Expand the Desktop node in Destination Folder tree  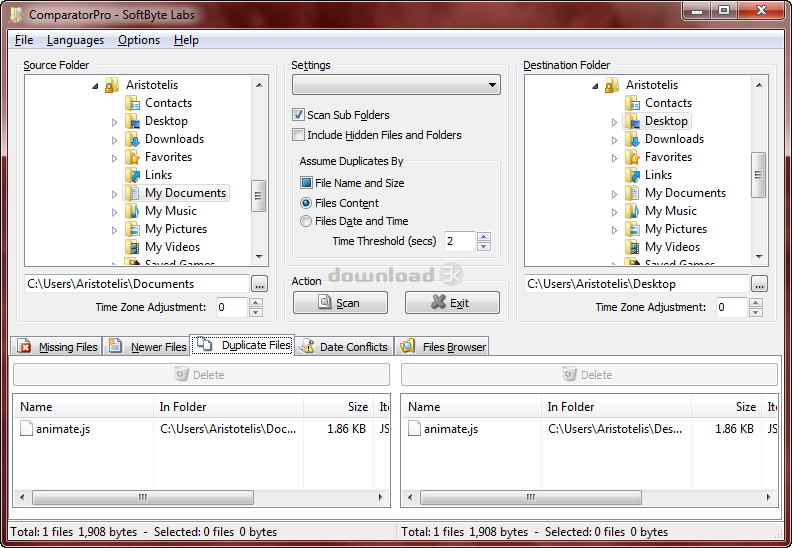[614, 122]
